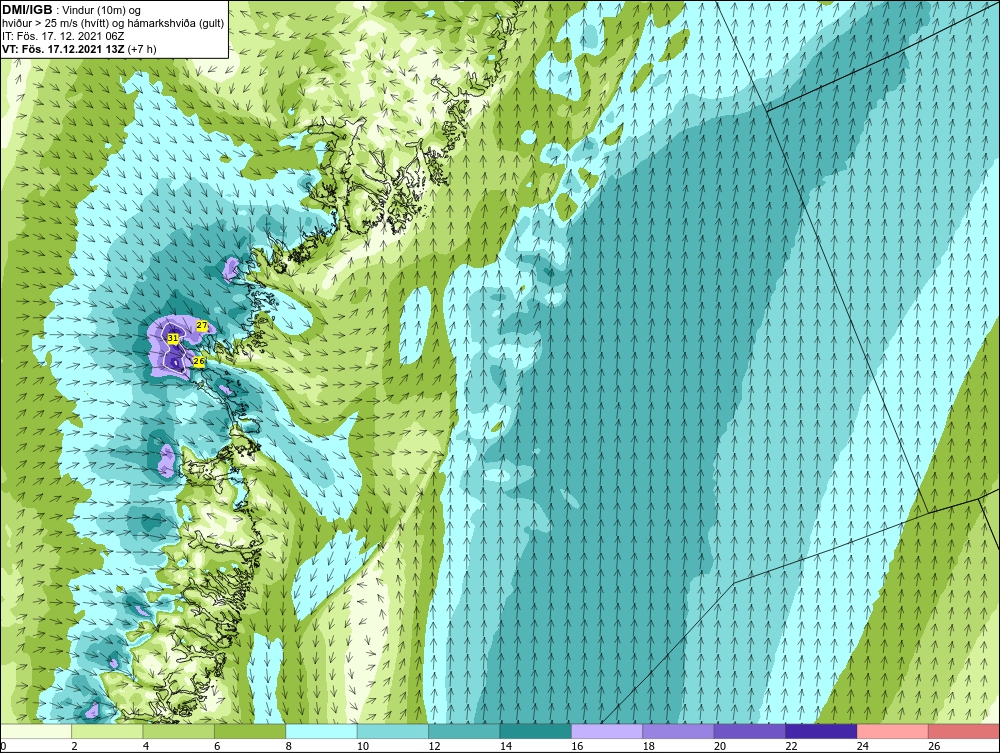Click legend scale number 14

tap(505, 746)
